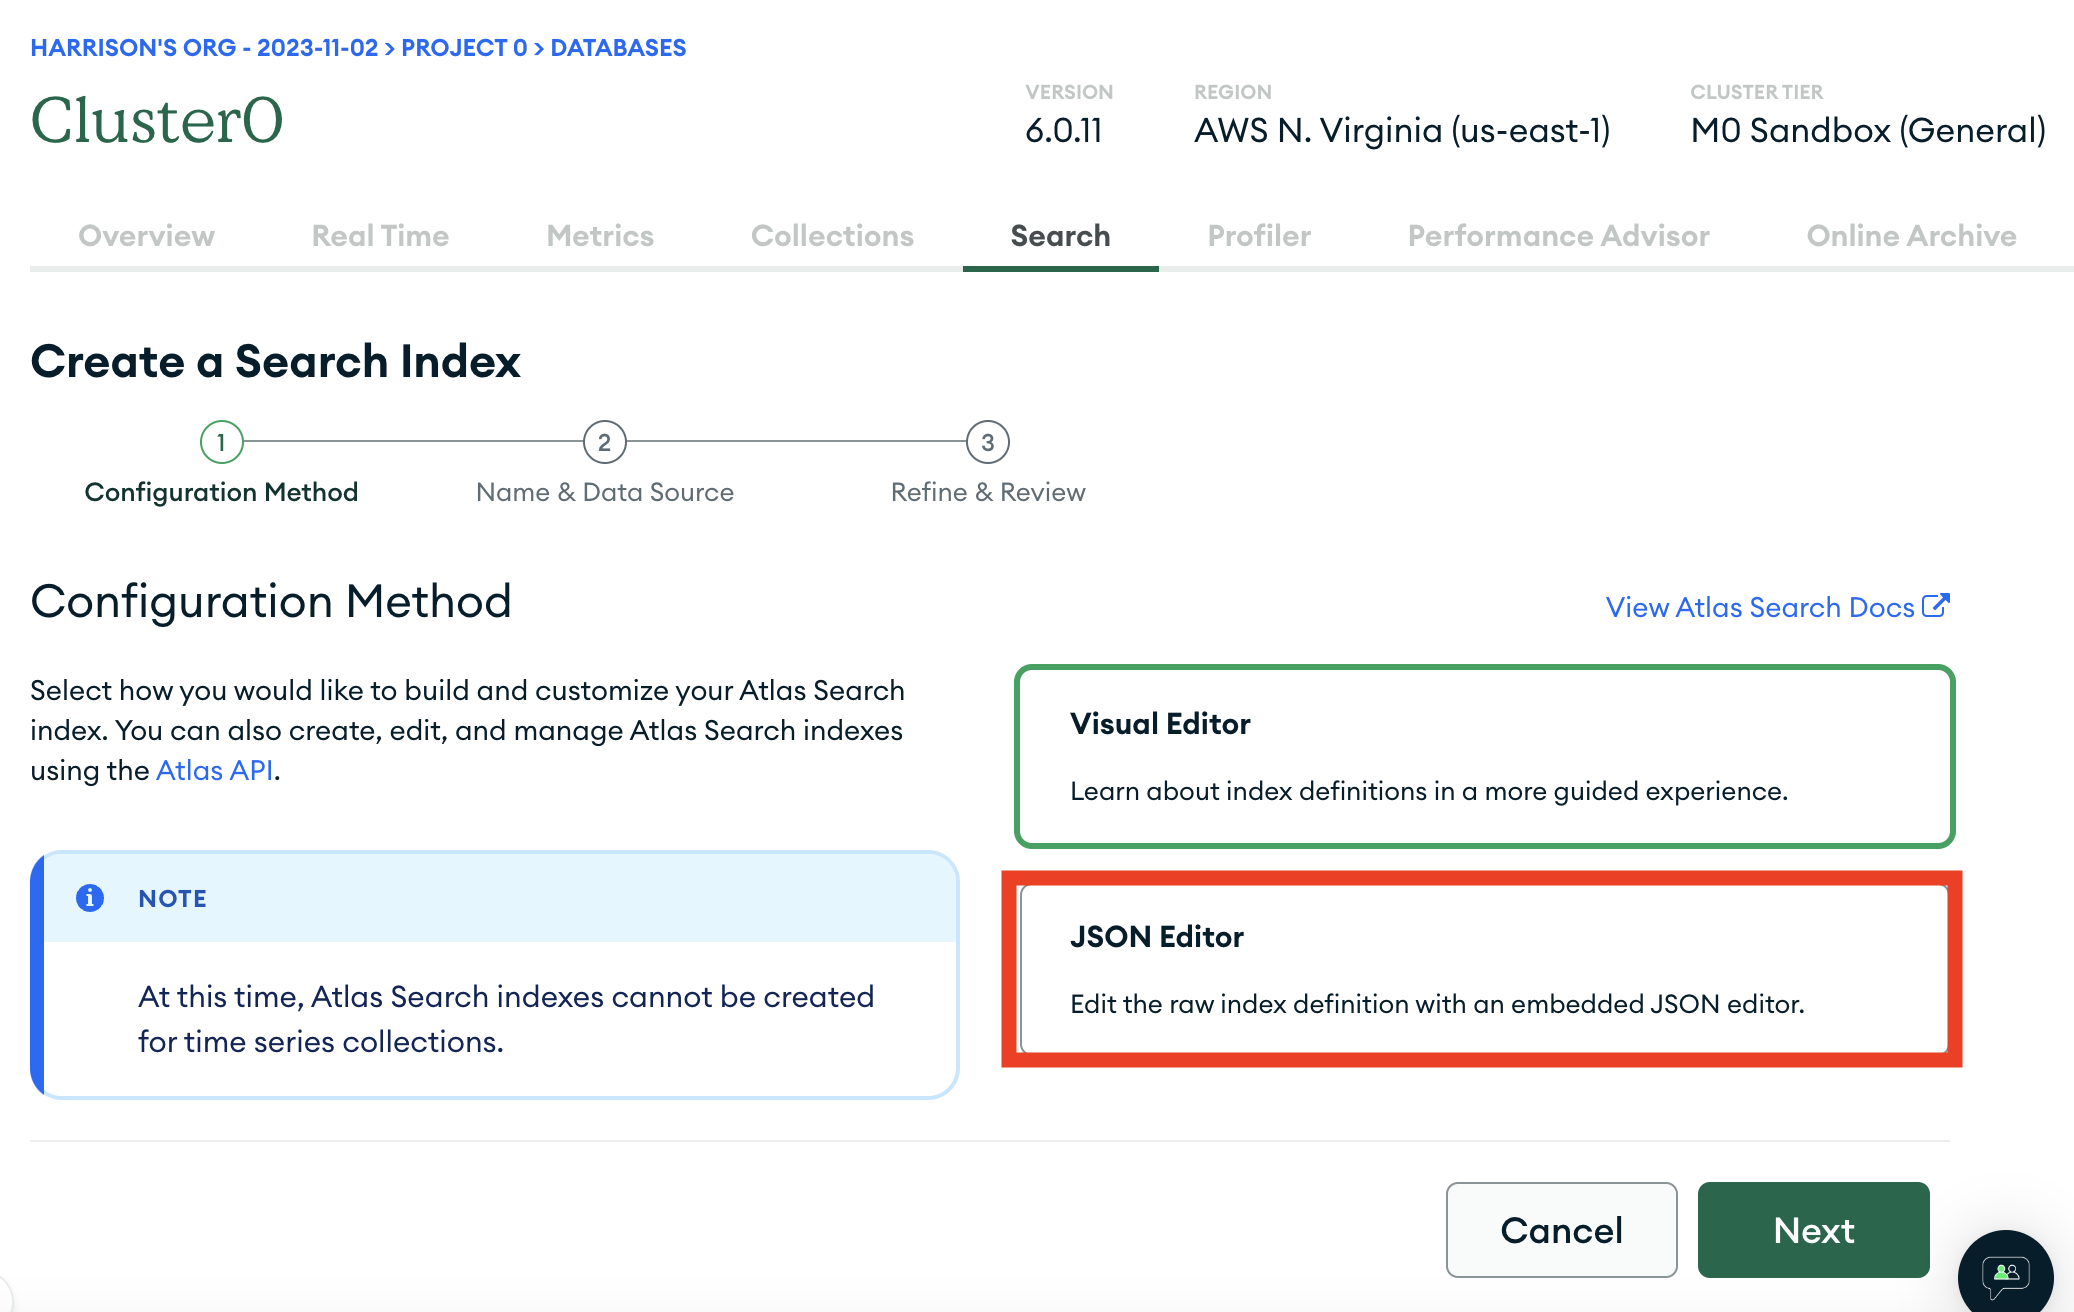This screenshot has width=2074, height=1312.
Task: Select the Visual Editor option card
Action: pos(1484,756)
